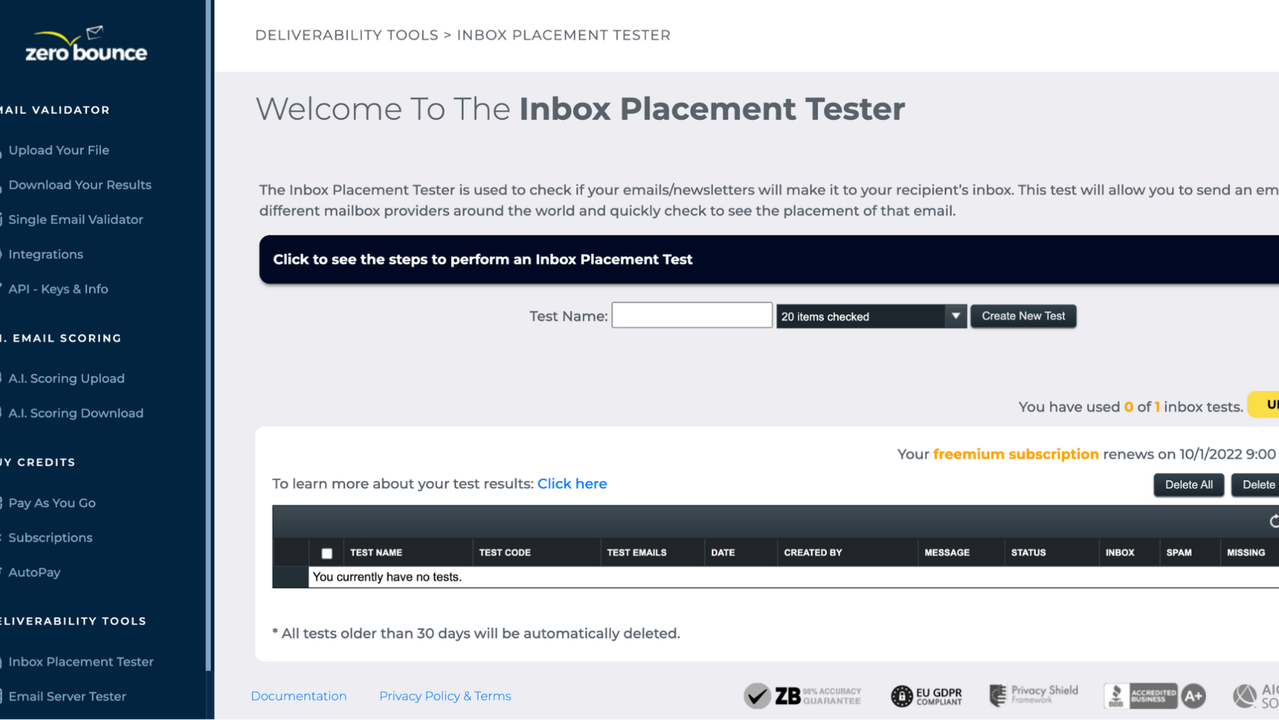Open AutoPay settings
The image size is (1279, 720).
pos(34,573)
